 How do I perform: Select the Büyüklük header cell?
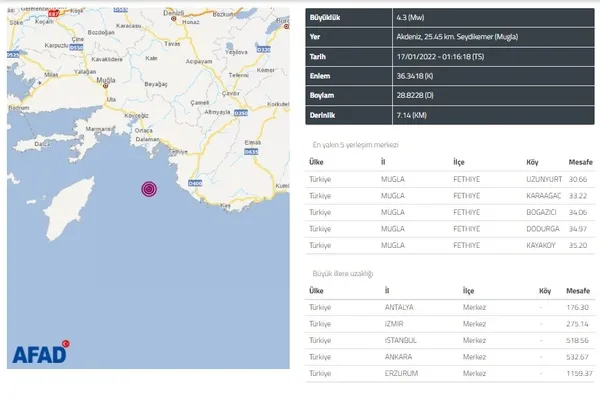coord(327,17)
